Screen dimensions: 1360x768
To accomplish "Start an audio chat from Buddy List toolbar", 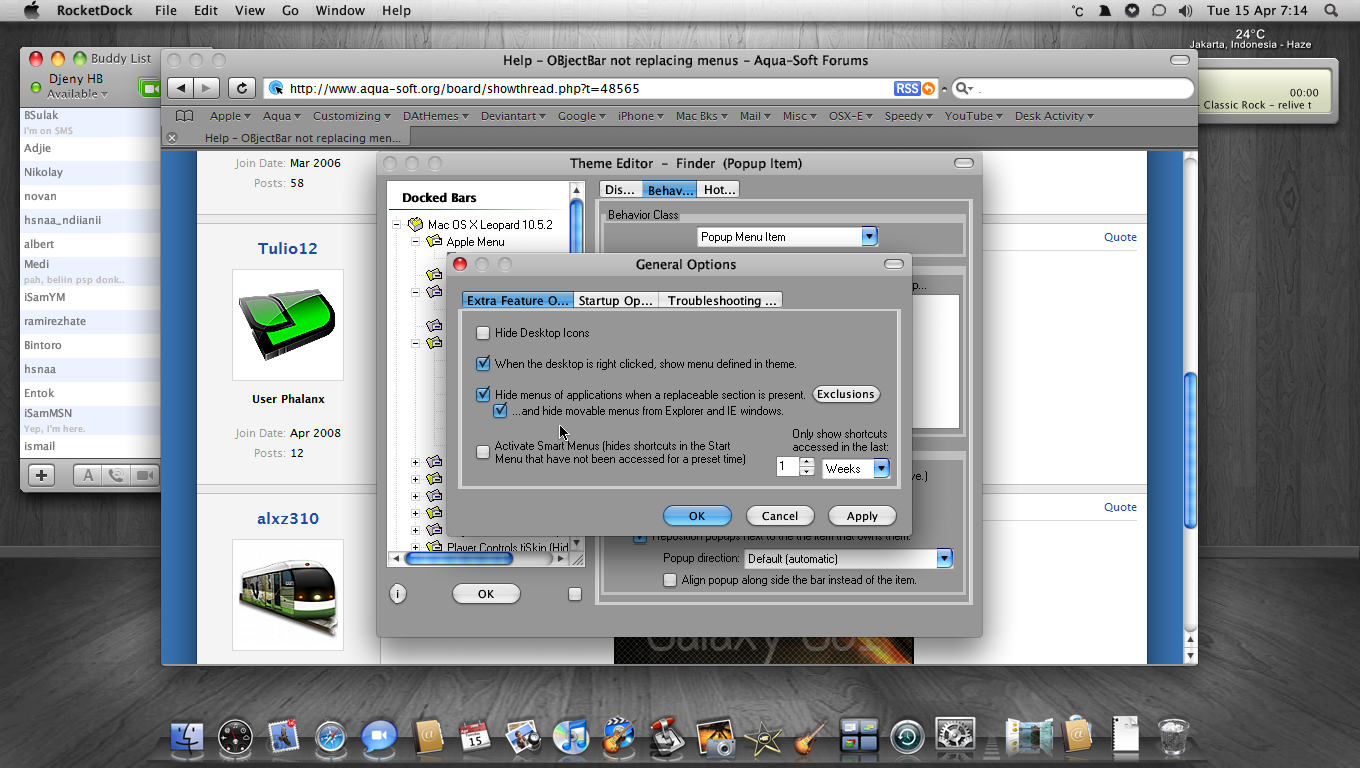I will click(116, 476).
